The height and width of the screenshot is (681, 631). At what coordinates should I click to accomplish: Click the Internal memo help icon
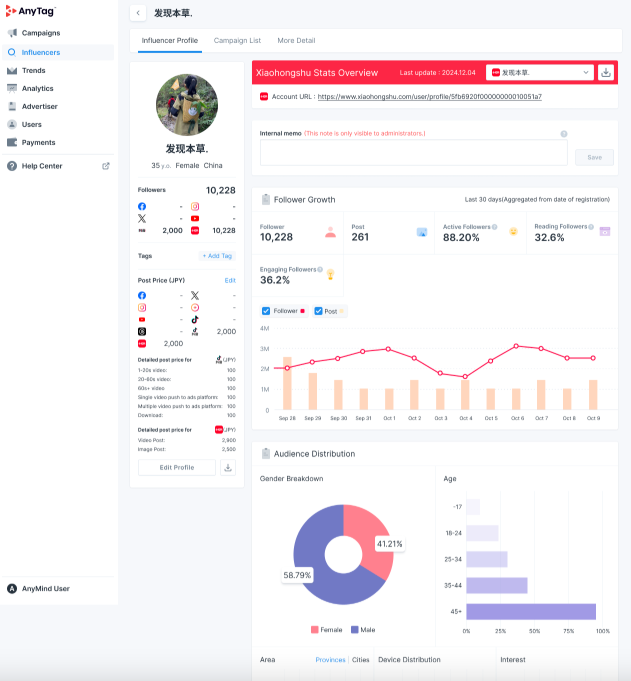tap(564, 133)
